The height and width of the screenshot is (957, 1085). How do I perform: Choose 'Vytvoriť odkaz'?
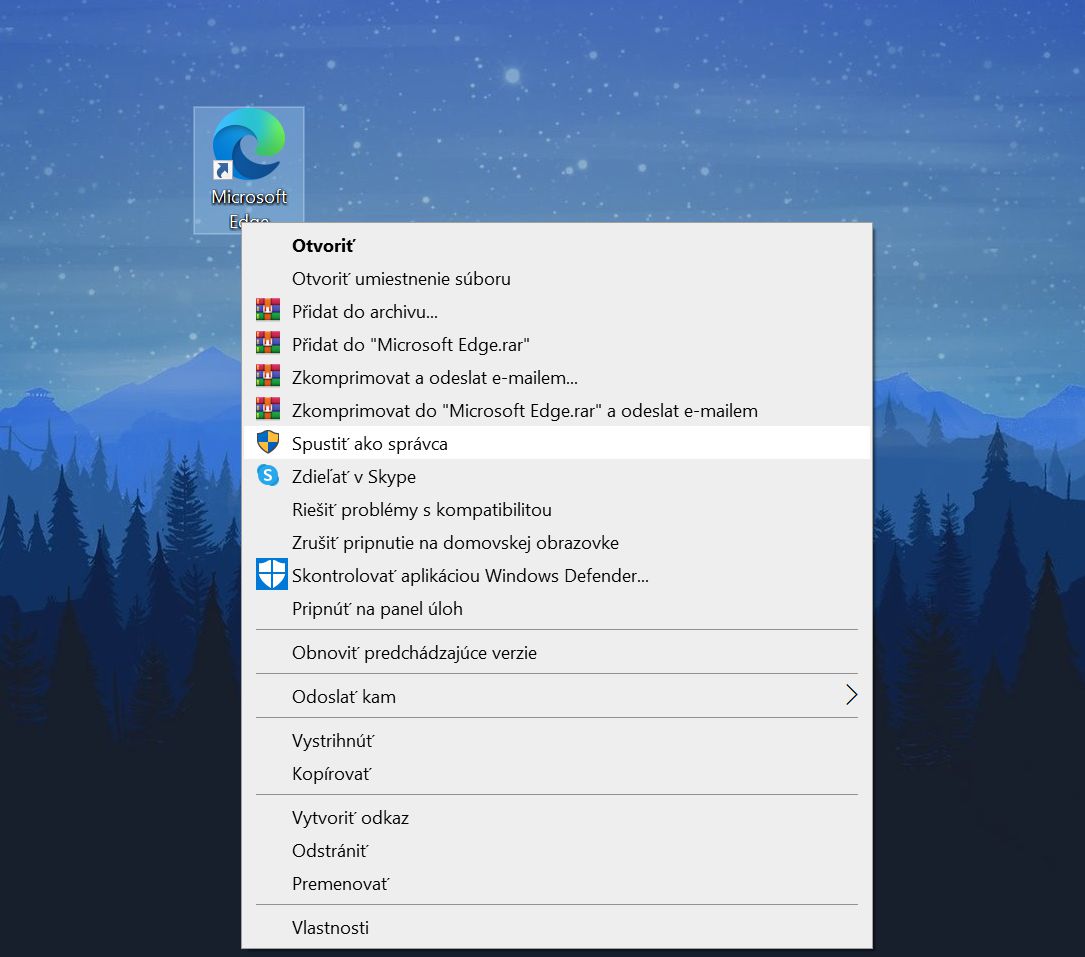(556, 818)
